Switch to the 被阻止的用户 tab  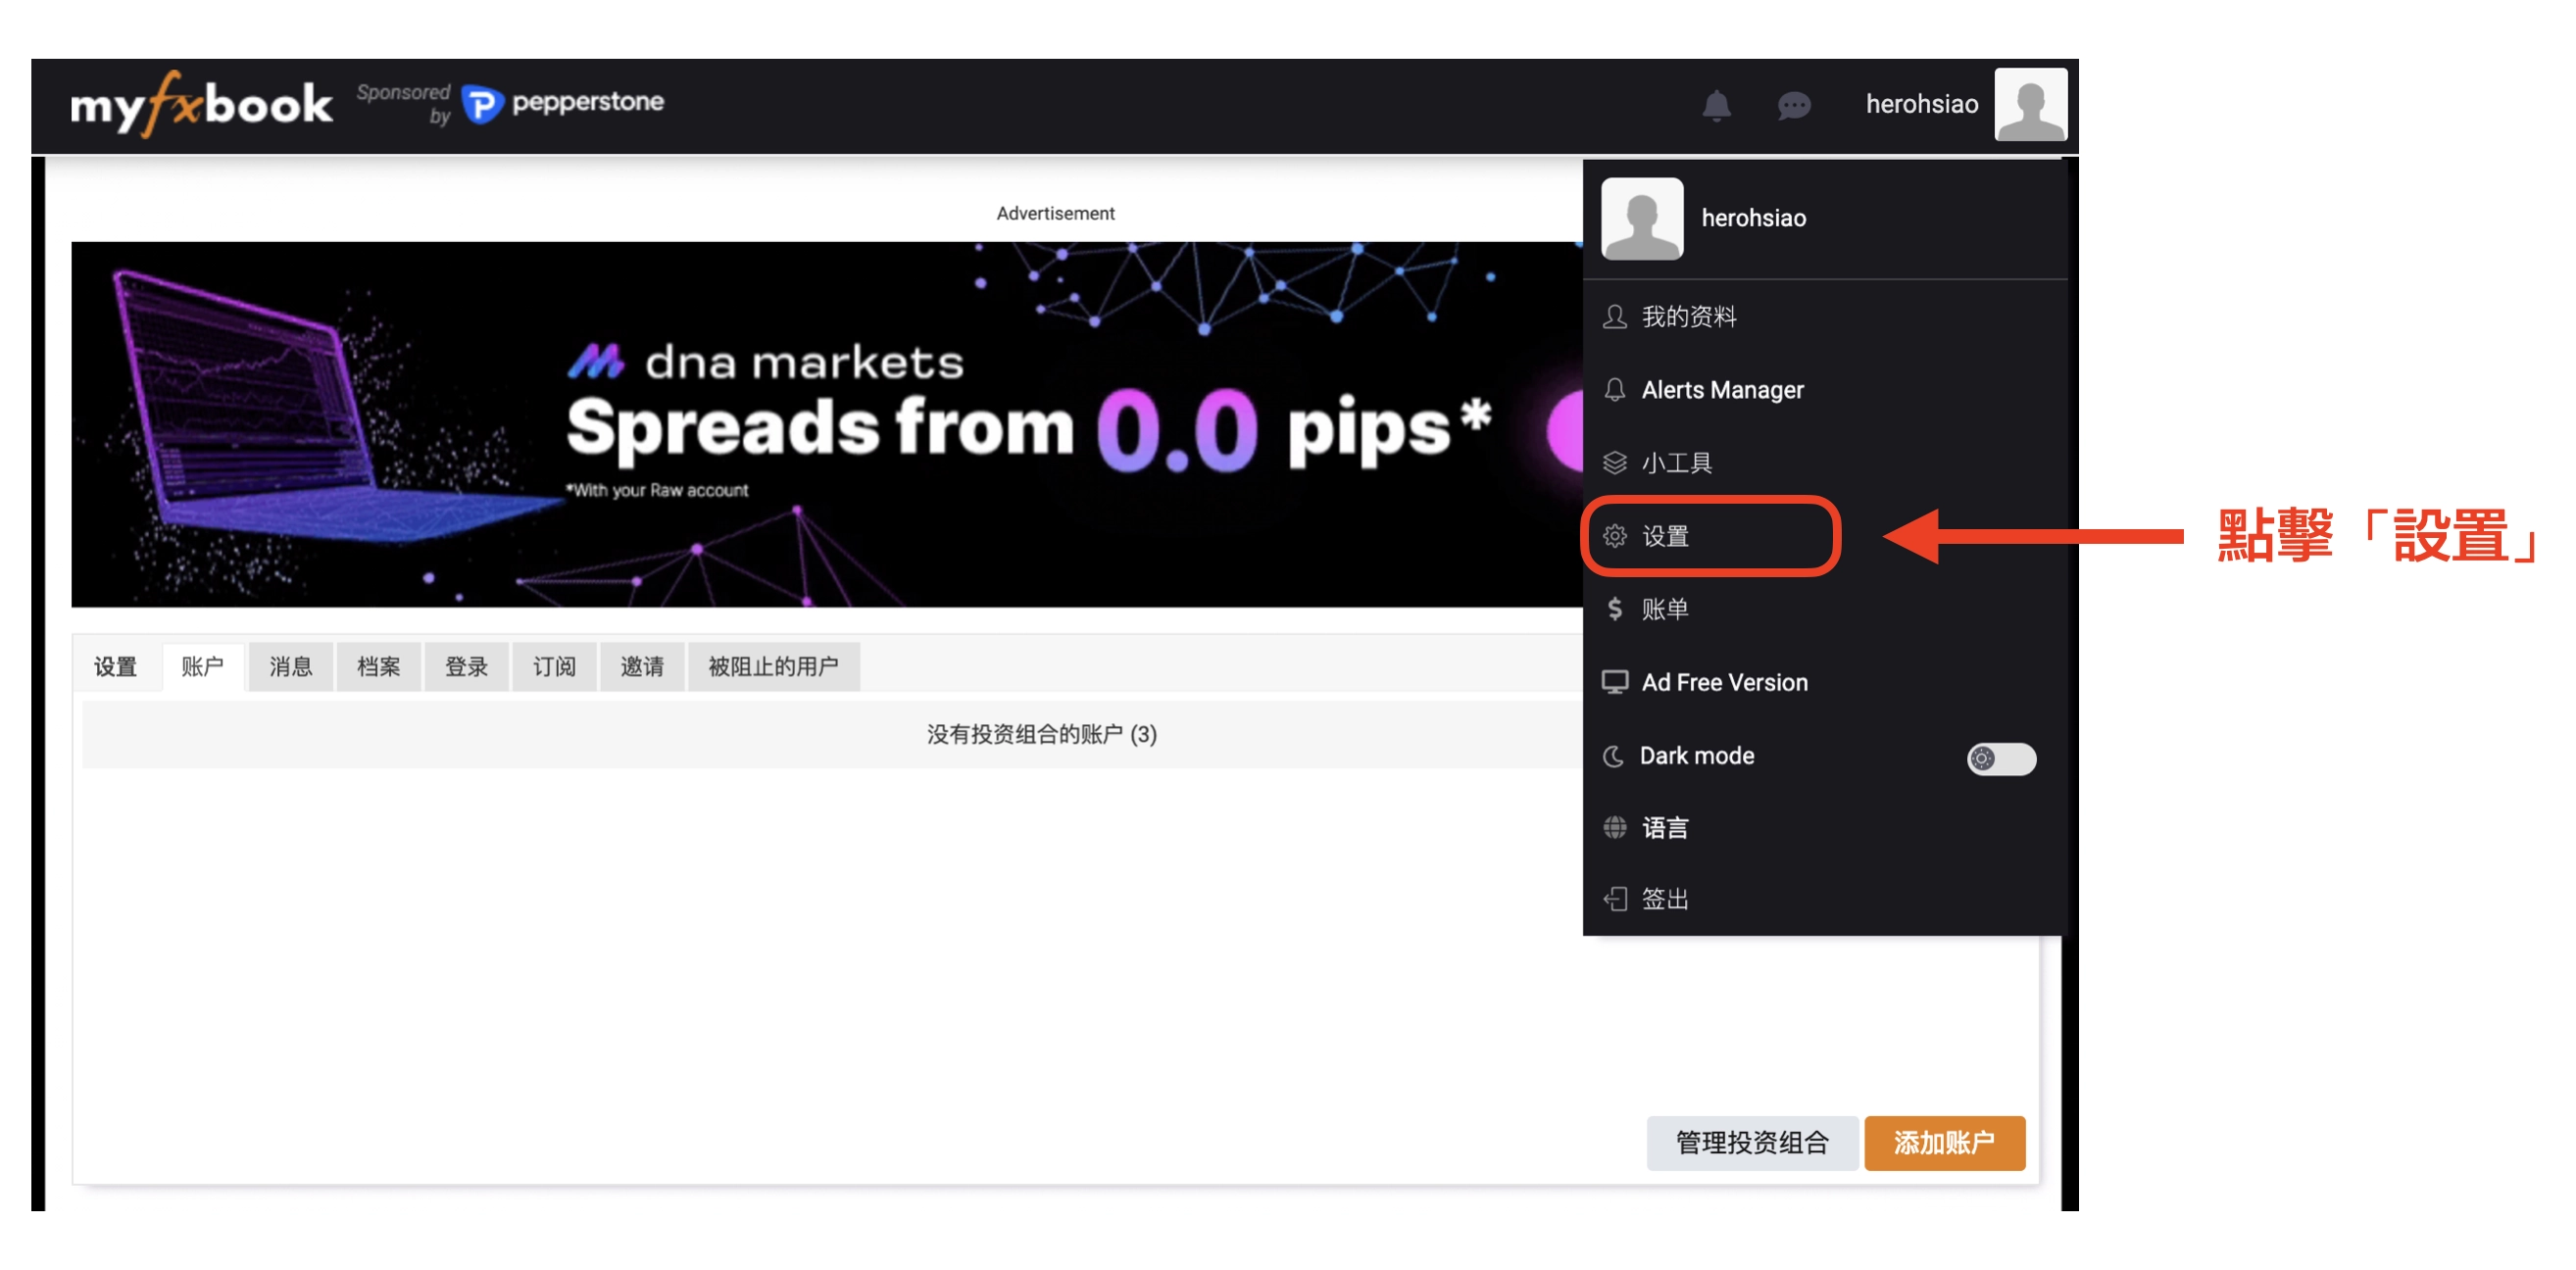click(774, 666)
